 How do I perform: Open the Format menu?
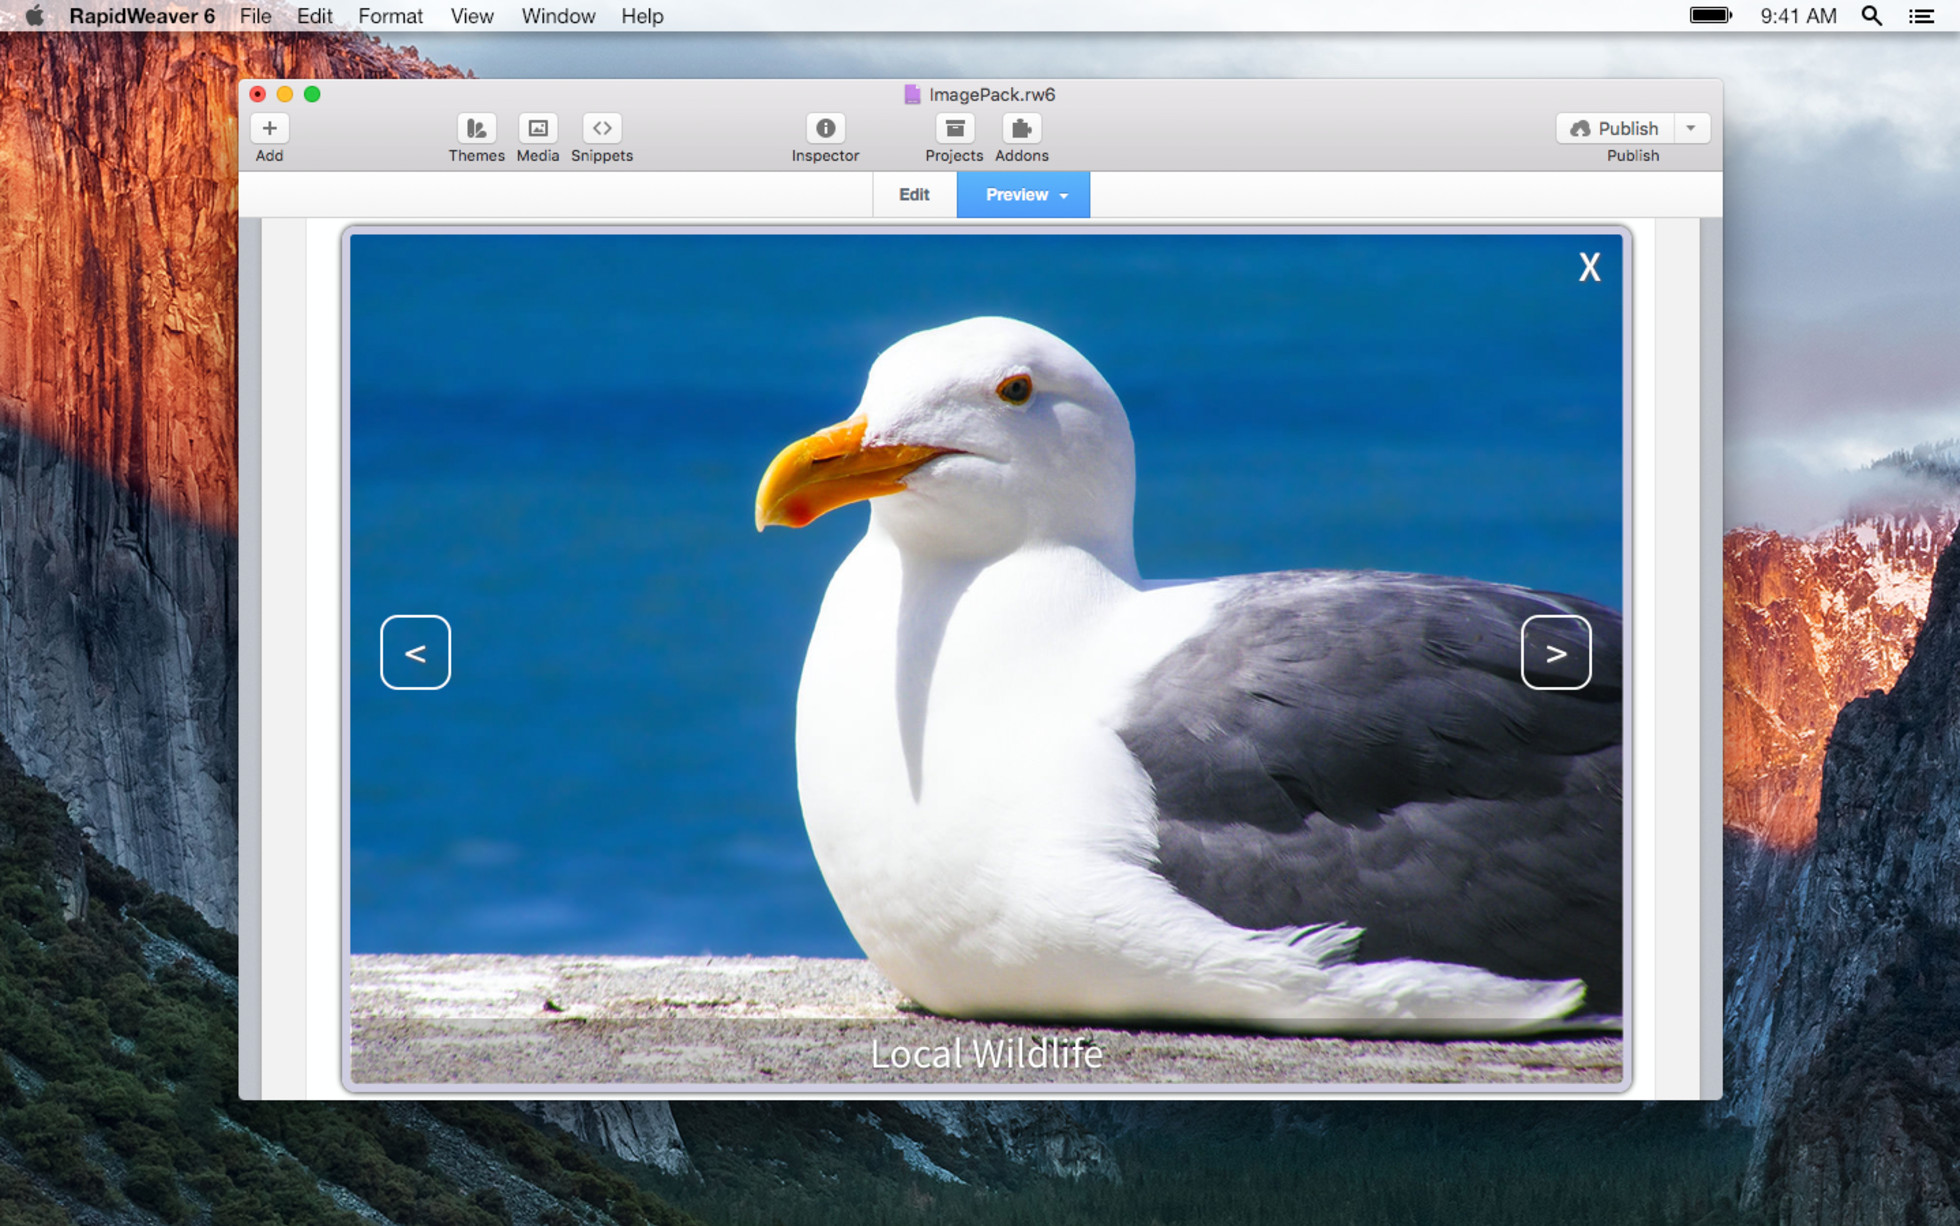[390, 16]
